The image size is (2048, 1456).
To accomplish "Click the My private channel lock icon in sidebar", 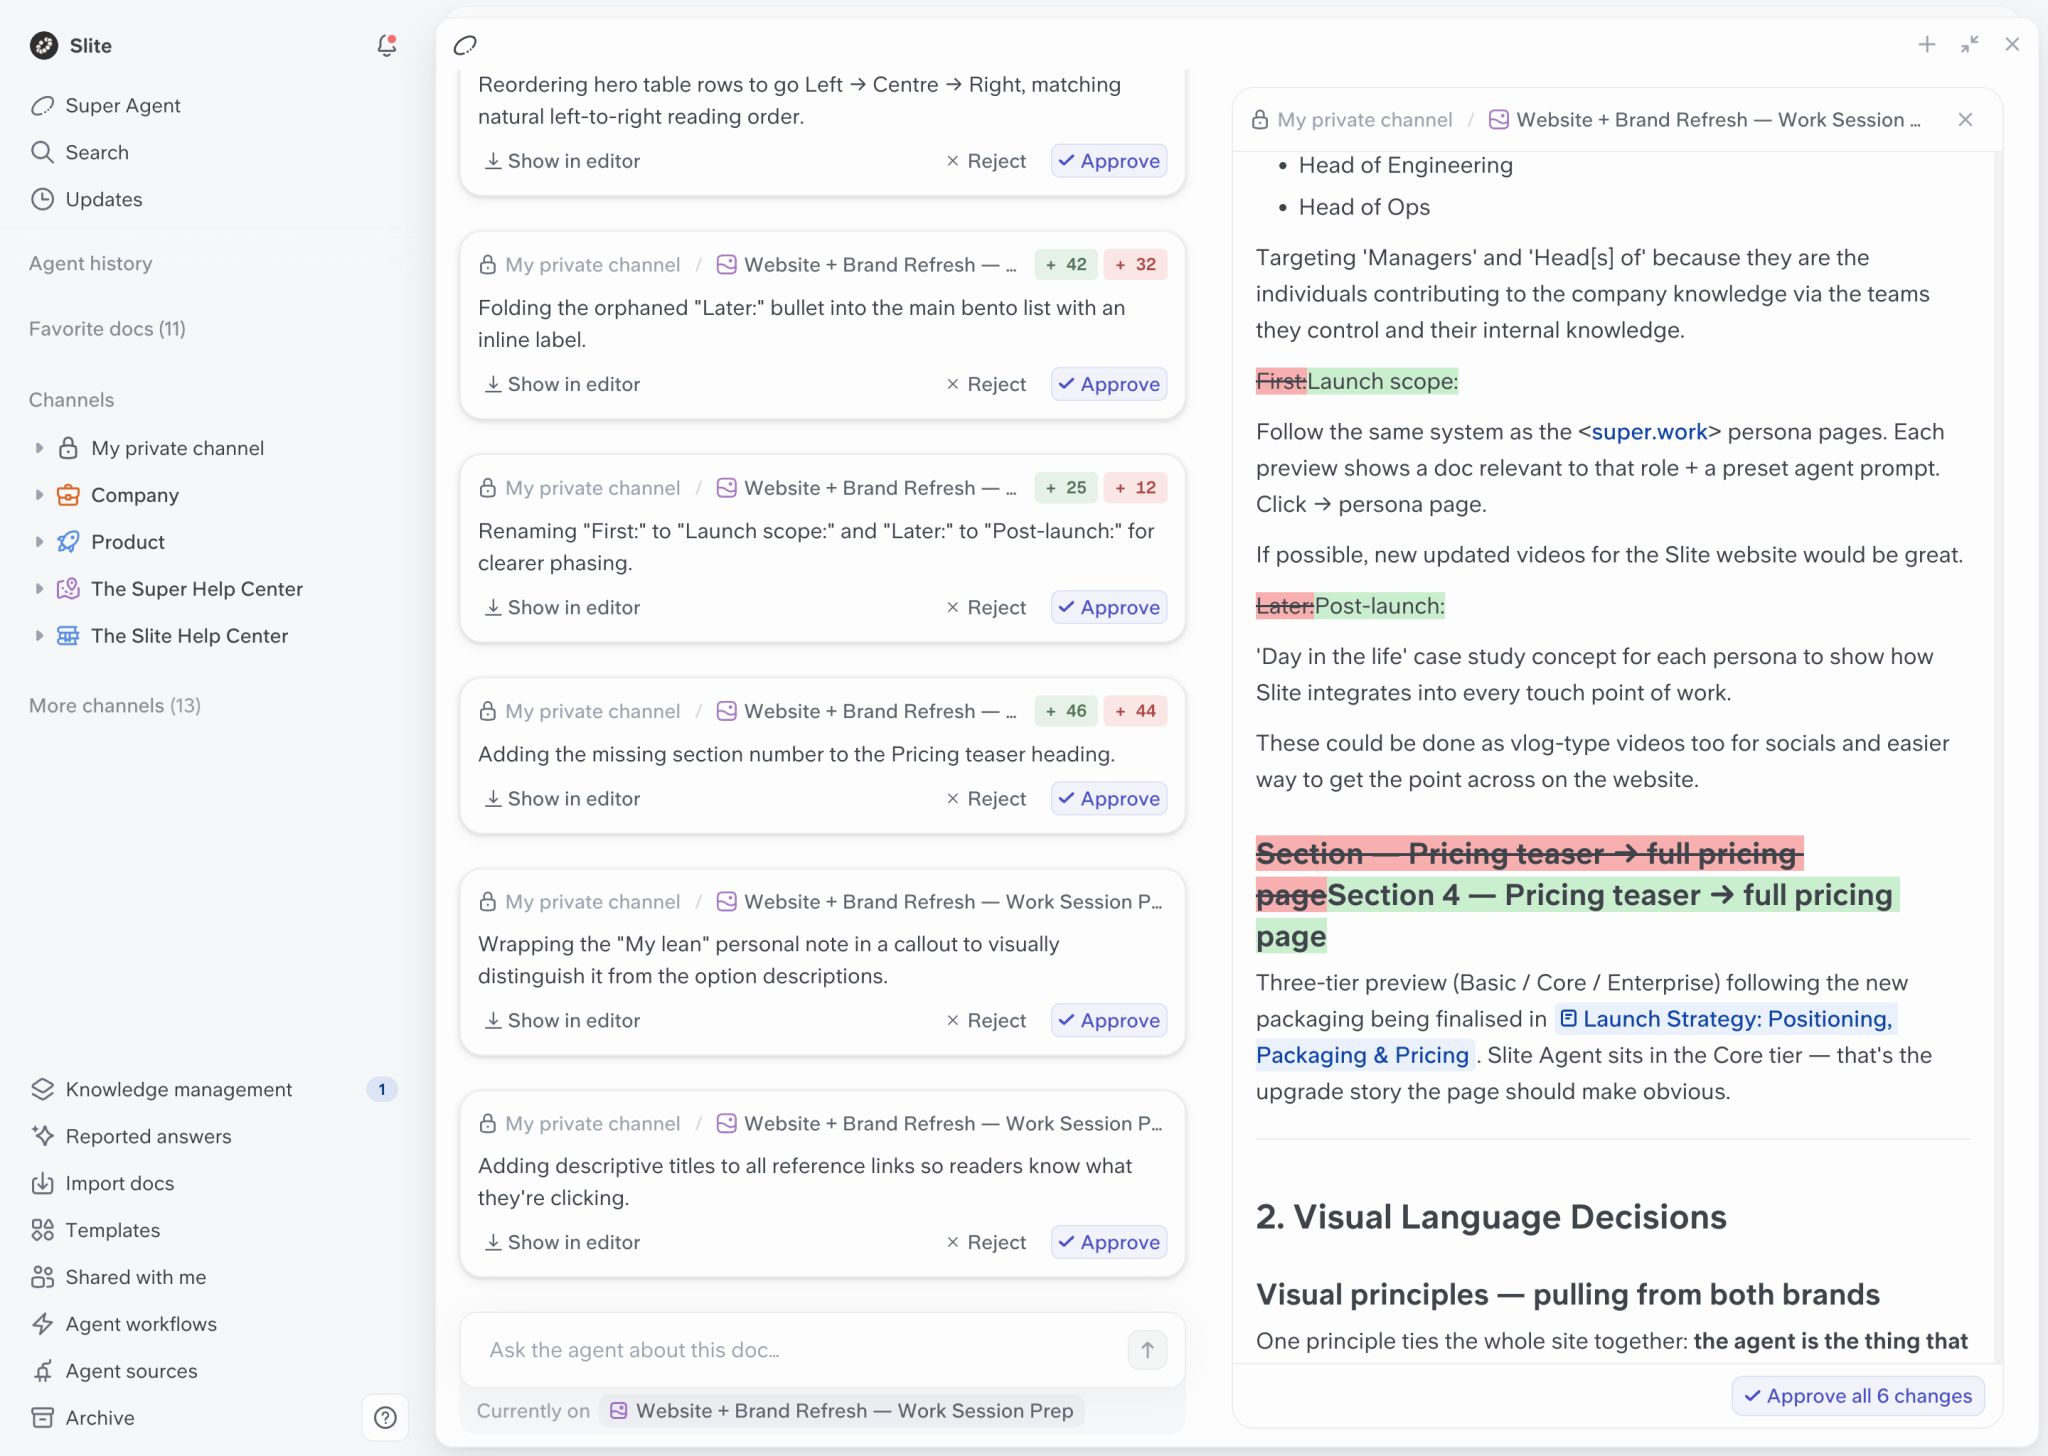I will [x=68, y=448].
